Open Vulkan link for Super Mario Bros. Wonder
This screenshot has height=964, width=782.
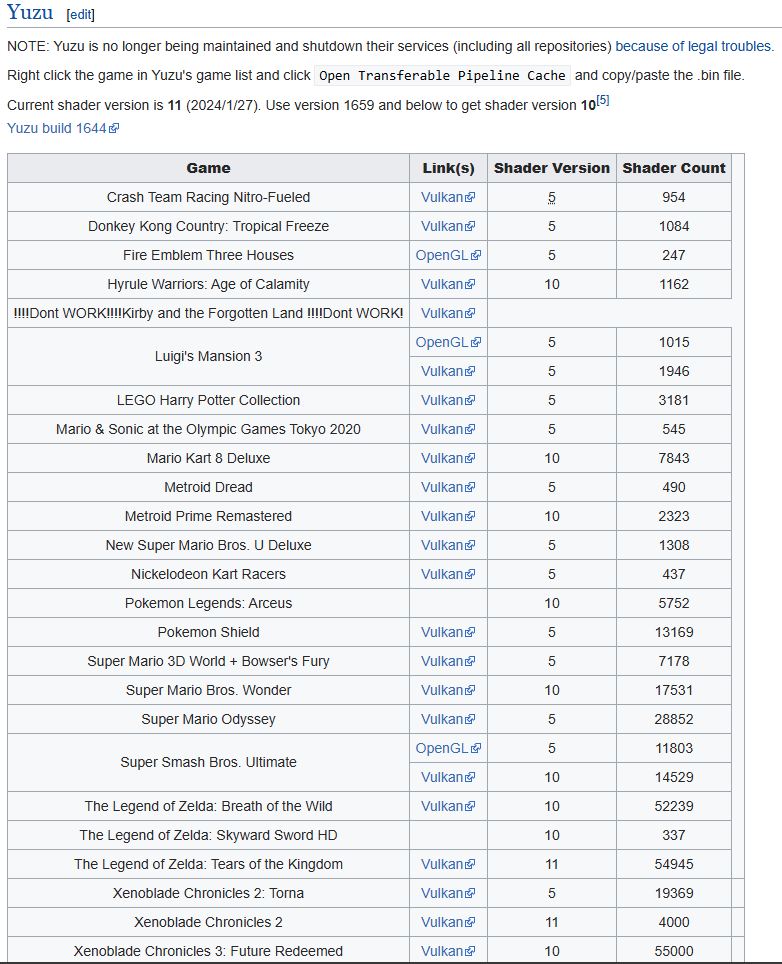tap(448, 690)
